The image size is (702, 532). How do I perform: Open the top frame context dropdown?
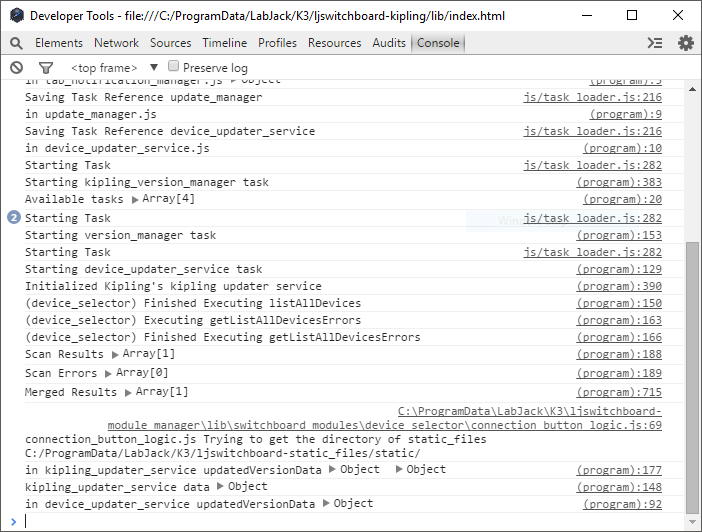tap(110, 67)
